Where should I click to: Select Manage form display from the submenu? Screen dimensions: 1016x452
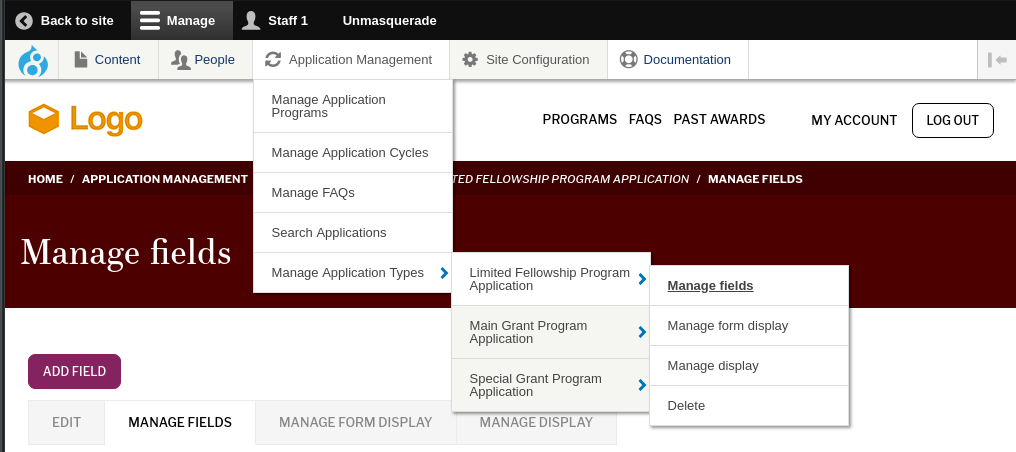point(727,326)
